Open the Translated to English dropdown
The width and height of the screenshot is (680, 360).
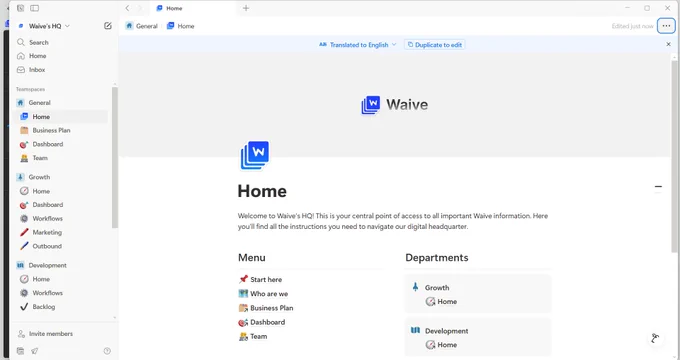tap(358, 45)
